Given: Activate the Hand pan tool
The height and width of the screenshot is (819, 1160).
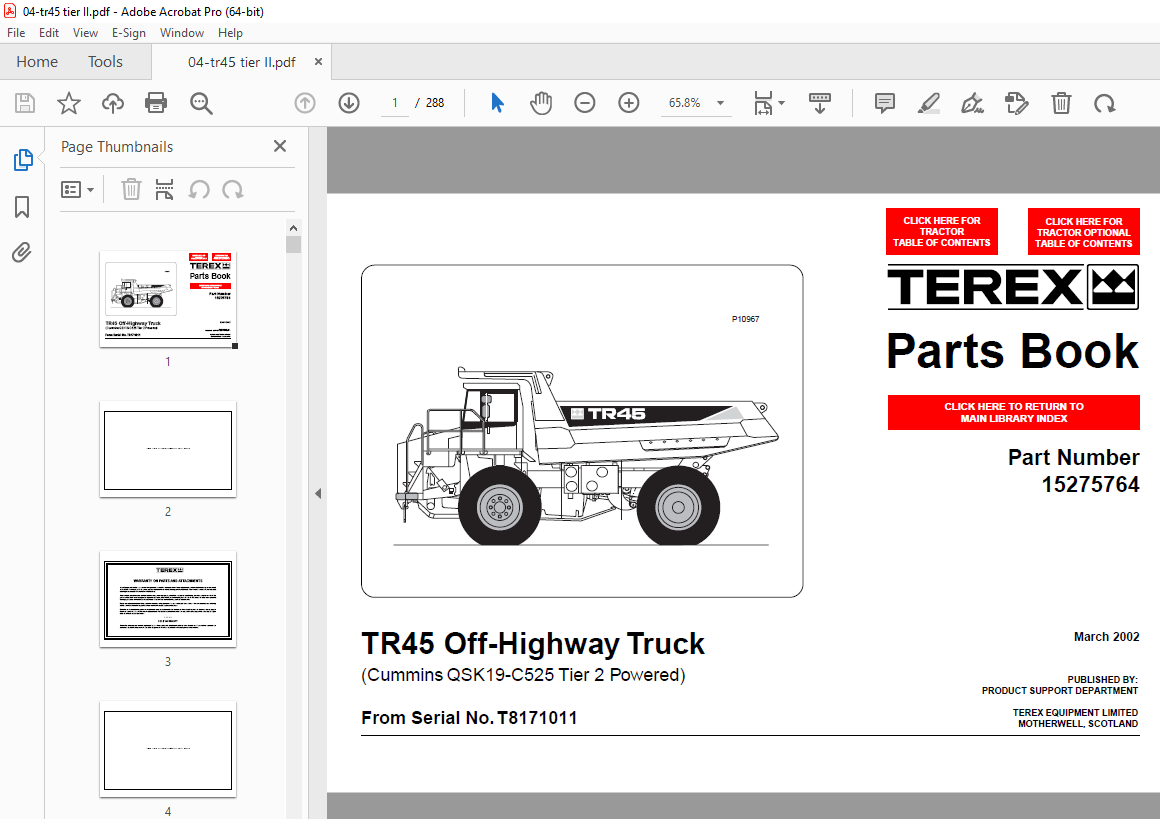Looking at the screenshot, I should 541,103.
